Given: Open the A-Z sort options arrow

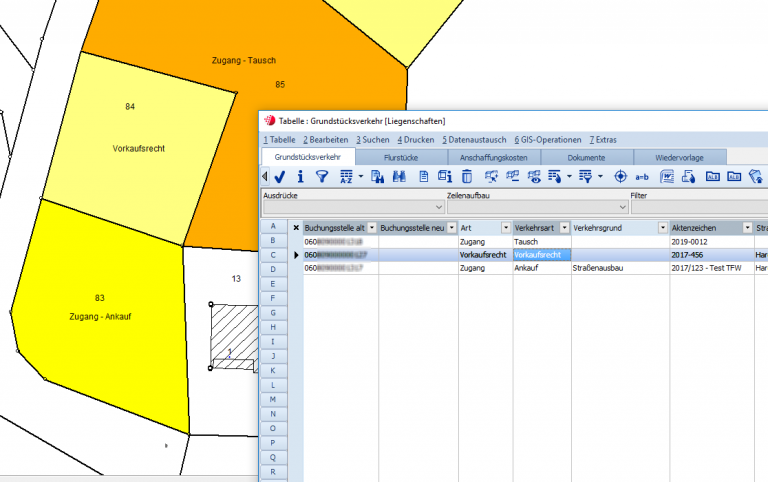Looking at the screenshot, I should tap(360, 177).
